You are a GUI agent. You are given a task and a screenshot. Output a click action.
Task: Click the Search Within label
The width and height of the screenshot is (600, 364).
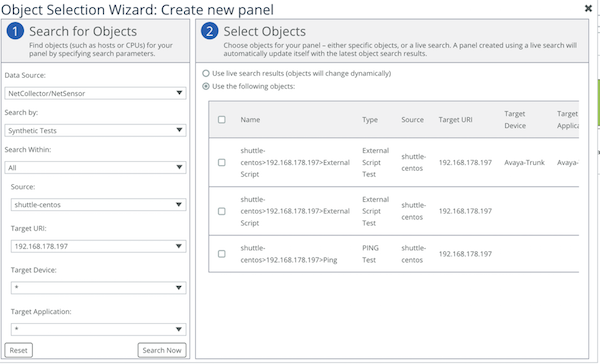click(28, 149)
